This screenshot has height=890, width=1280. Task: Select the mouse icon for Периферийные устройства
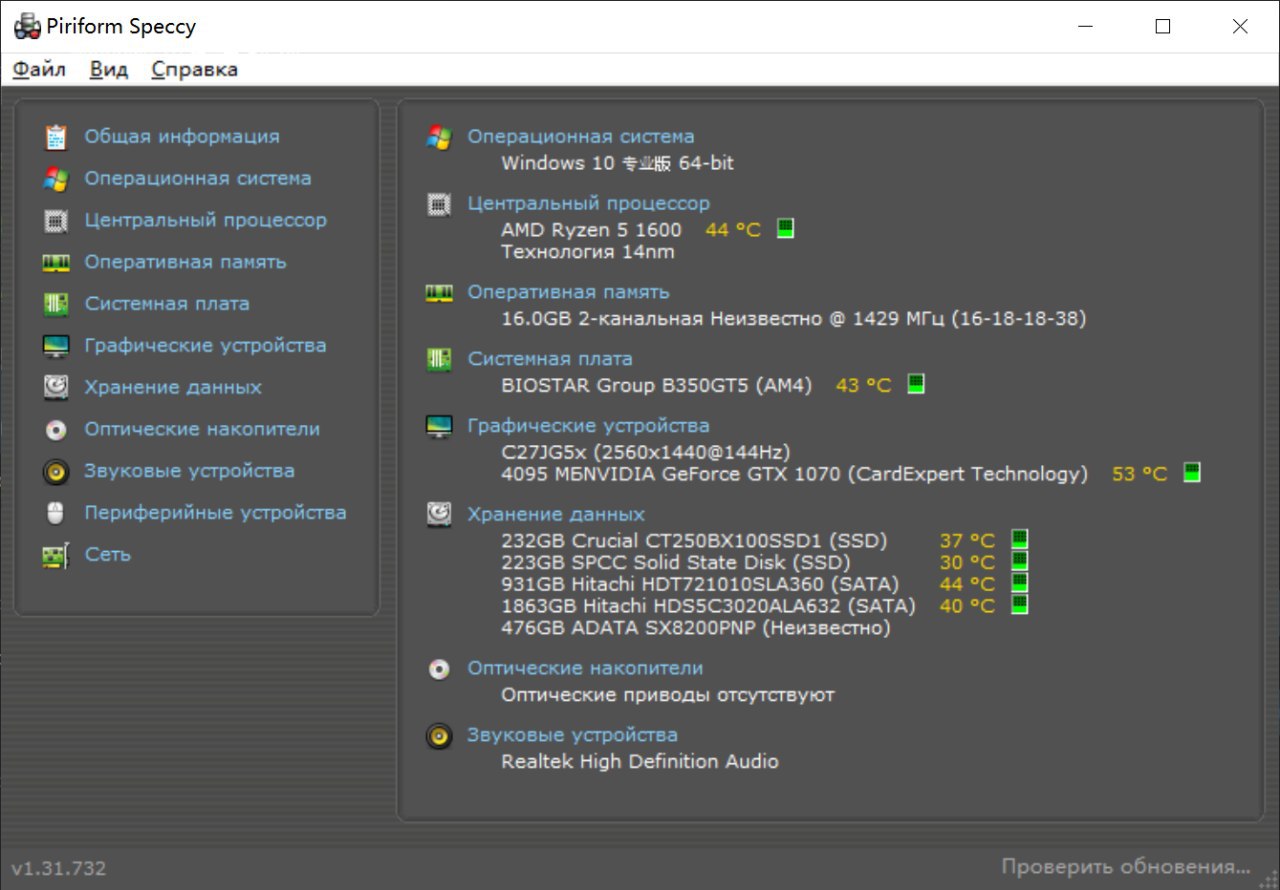[x=56, y=514]
